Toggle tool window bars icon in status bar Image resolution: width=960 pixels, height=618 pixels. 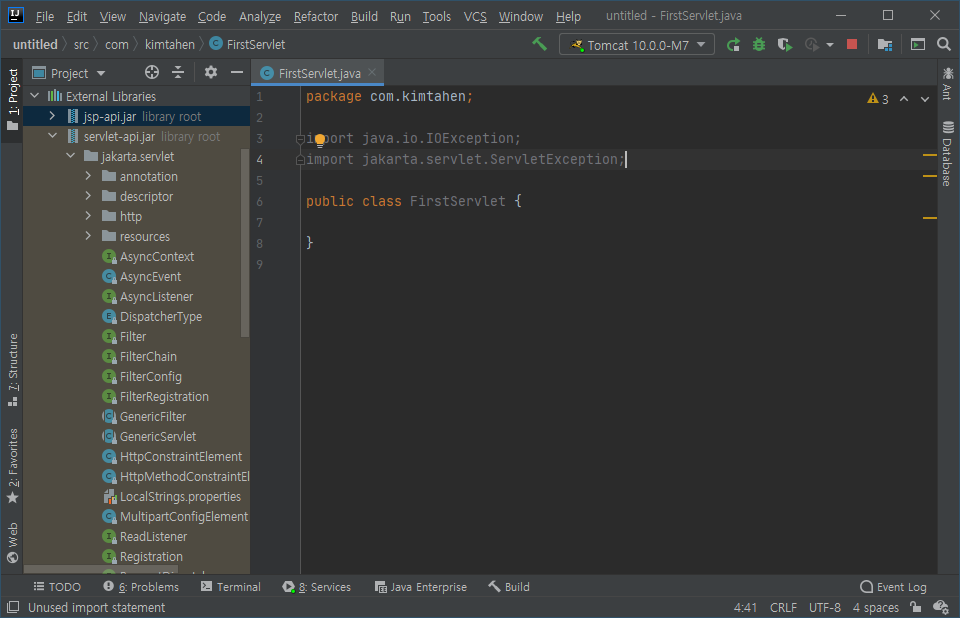click(13, 607)
